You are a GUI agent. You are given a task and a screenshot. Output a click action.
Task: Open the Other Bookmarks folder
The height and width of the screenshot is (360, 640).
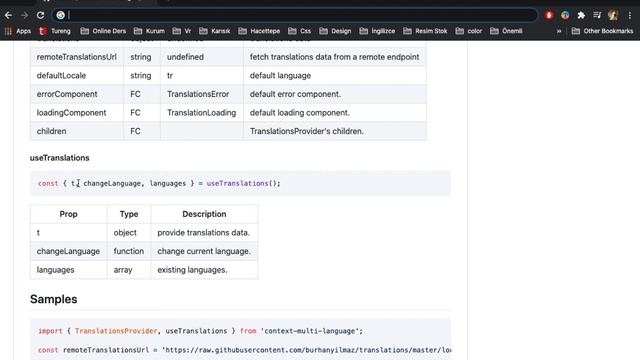[x=602, y=31]
